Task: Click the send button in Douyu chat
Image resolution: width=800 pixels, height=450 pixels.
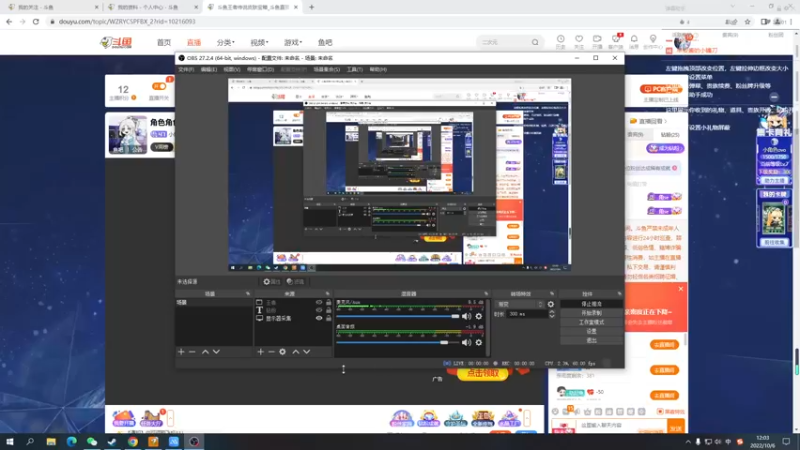Action: tap(676, 428)
